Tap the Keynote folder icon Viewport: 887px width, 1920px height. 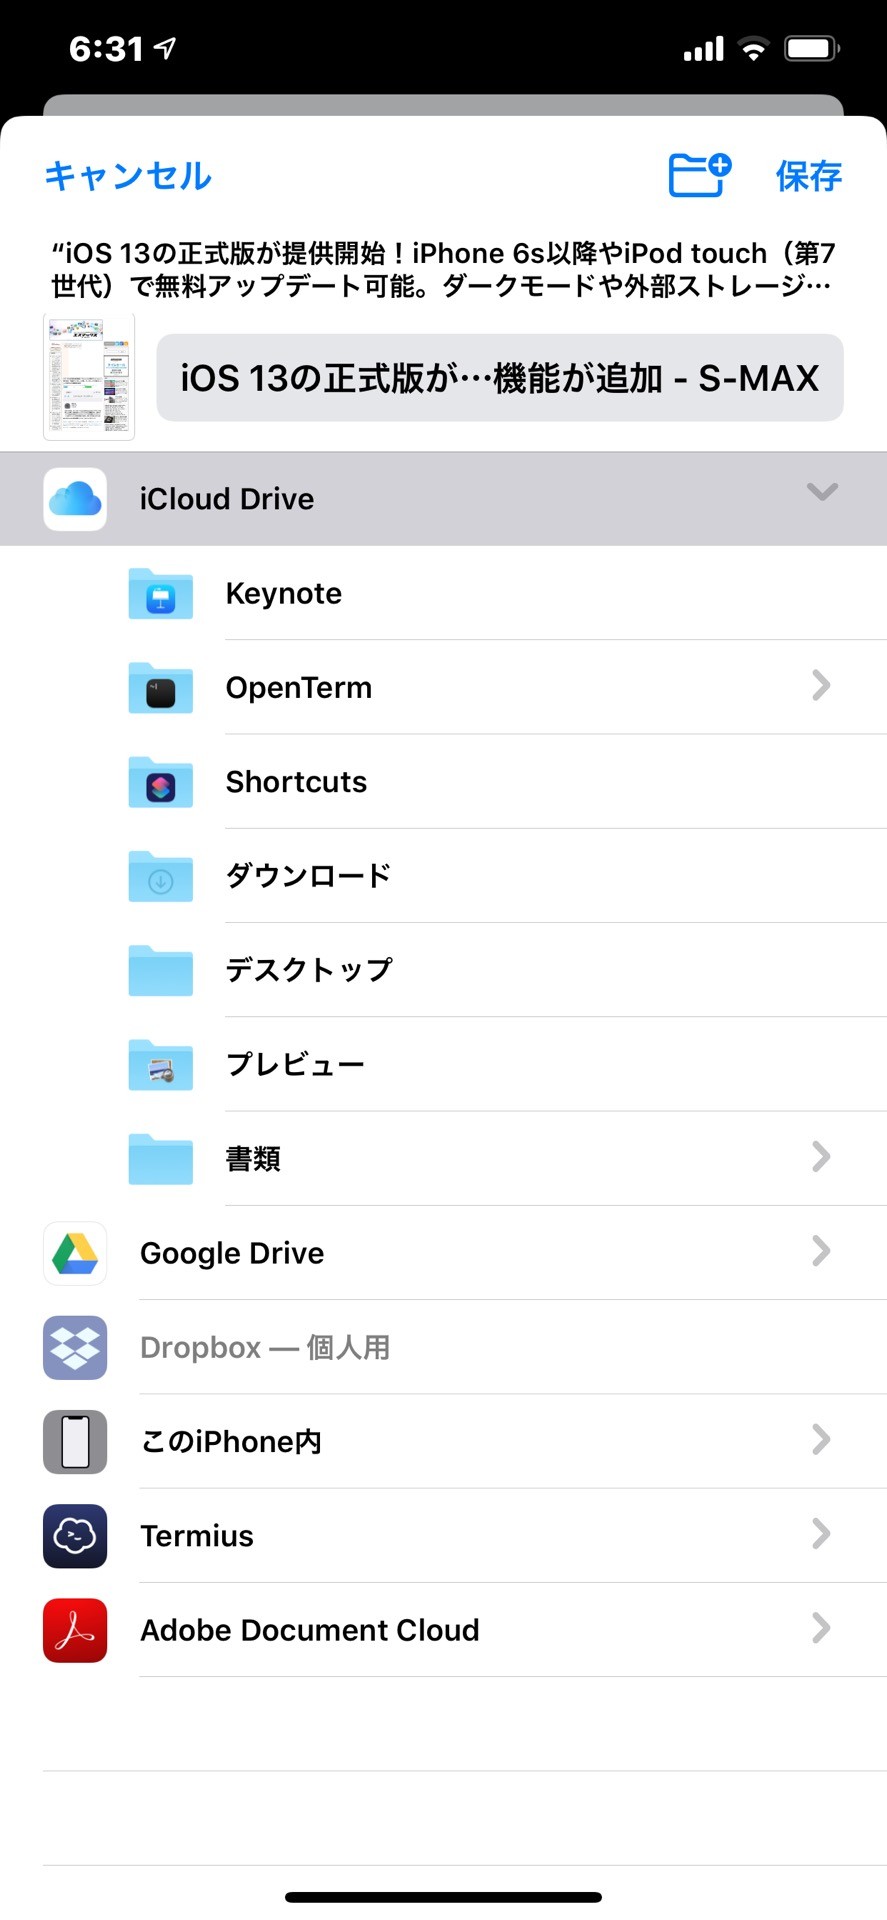pos(160,593)
